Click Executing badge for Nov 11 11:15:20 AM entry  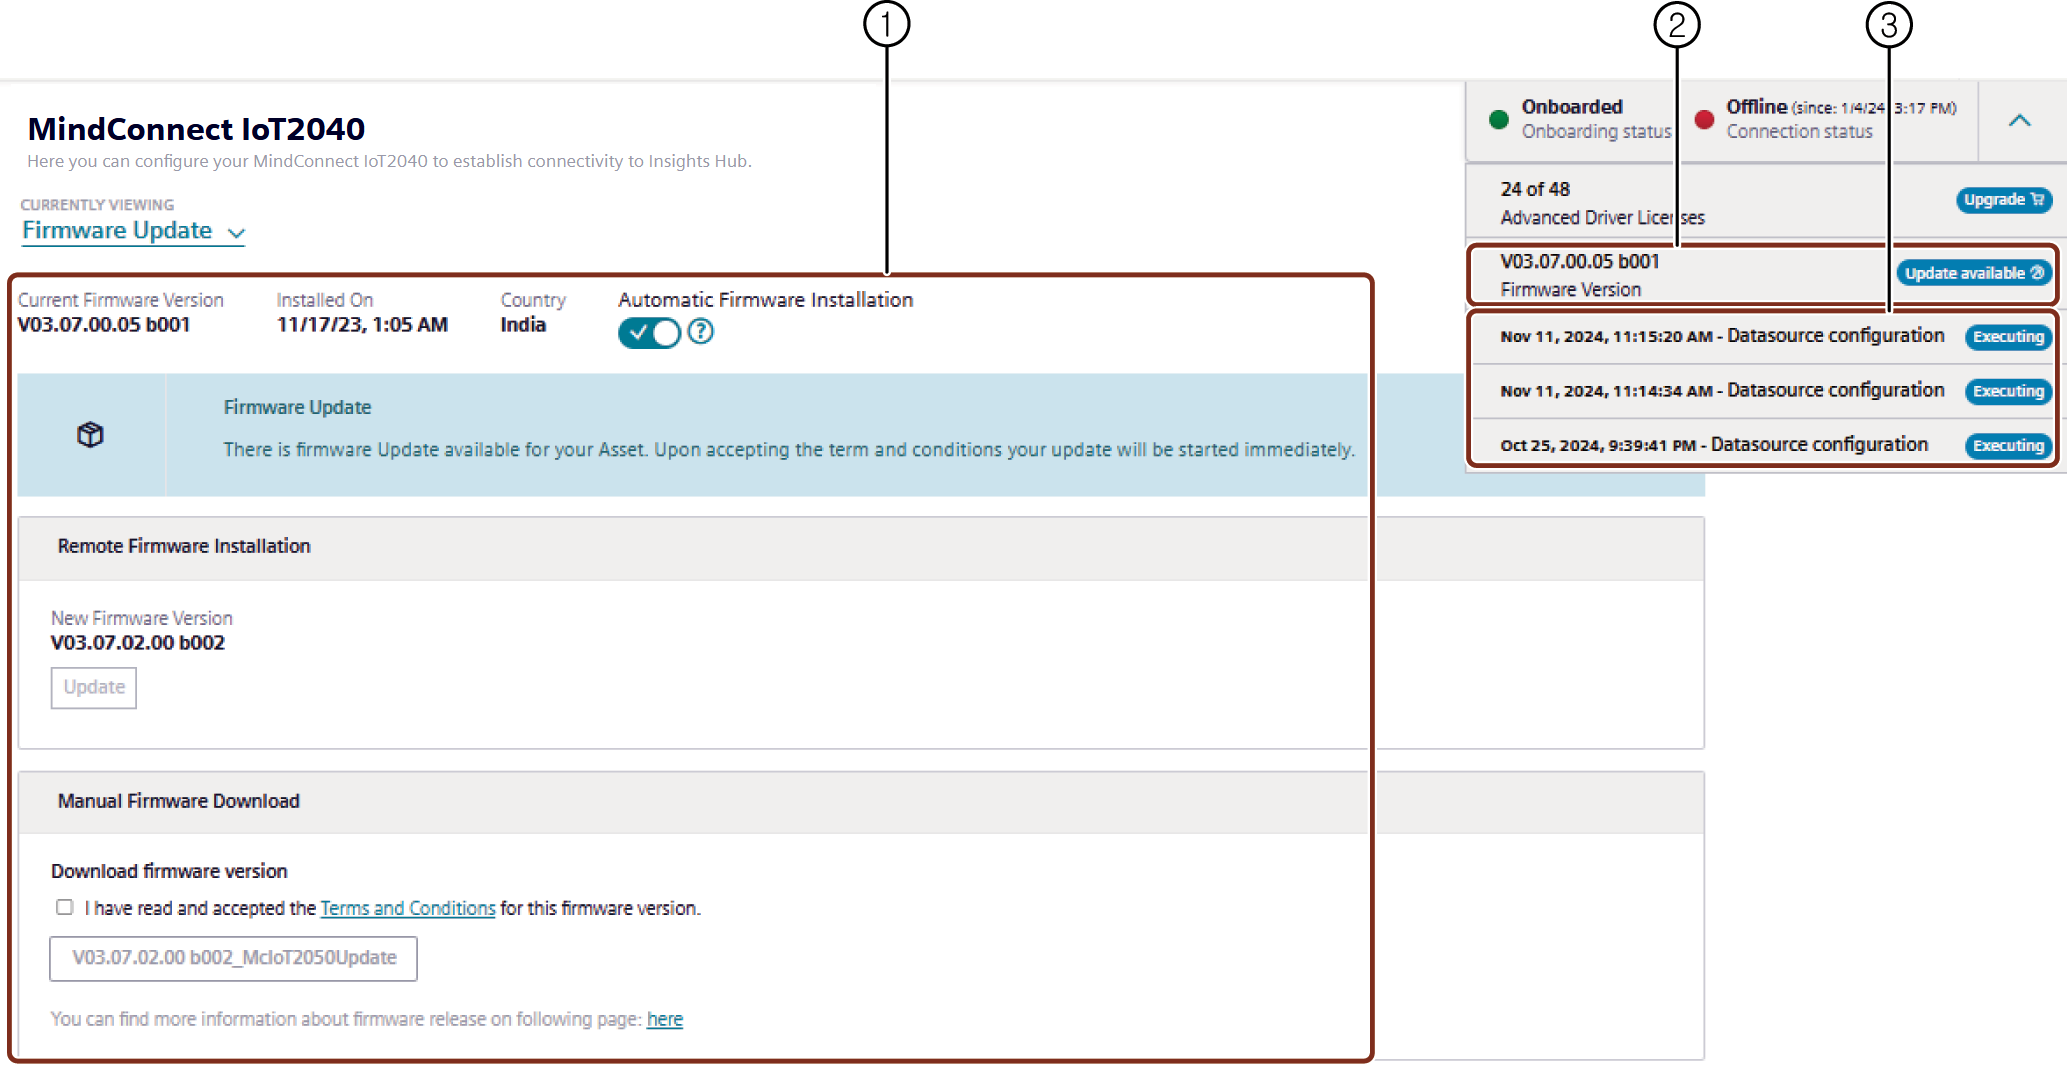(x=2008, y=337)
